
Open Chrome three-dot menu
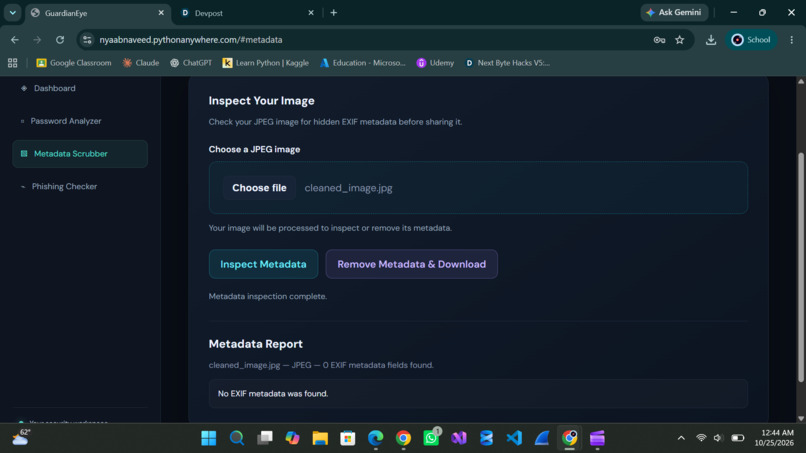(792, 40)
